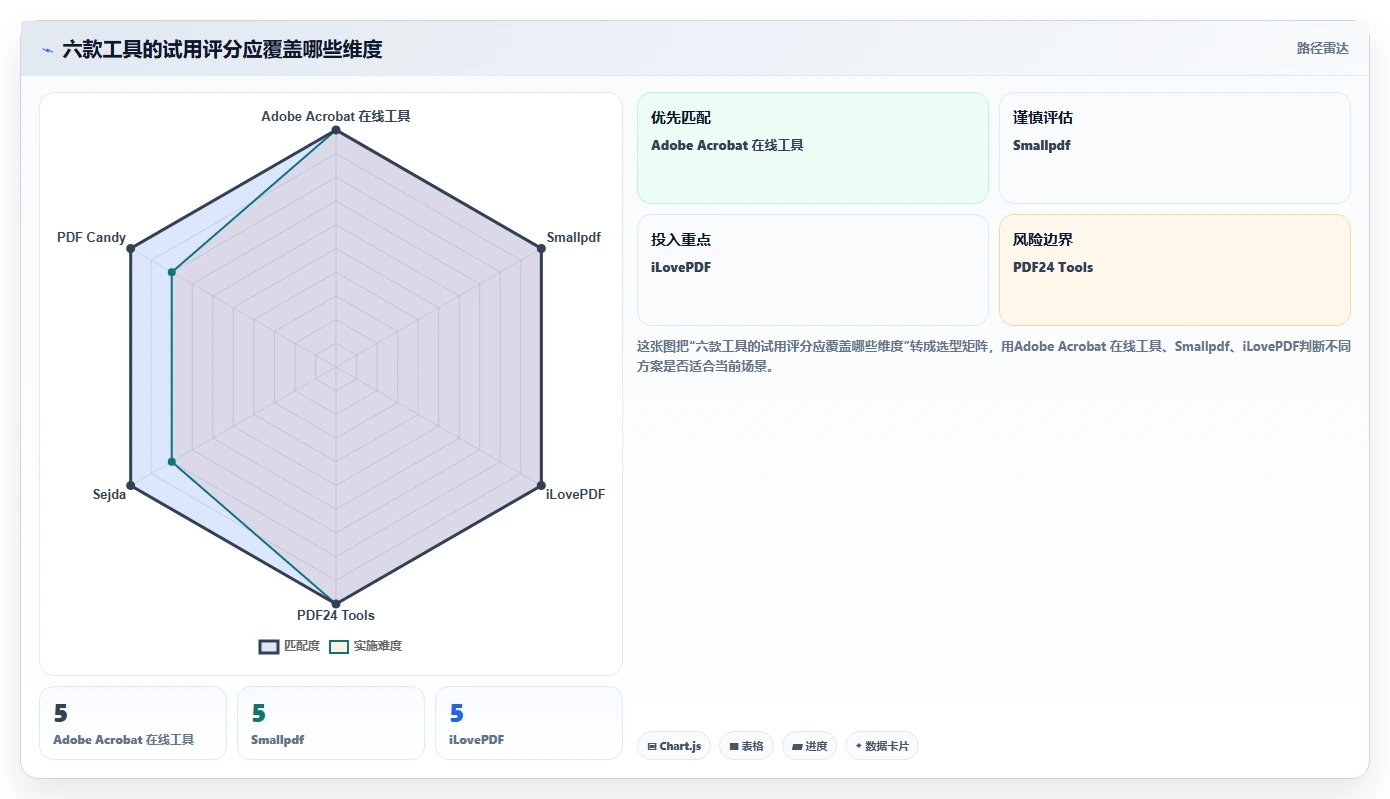The height and width of the screenshot is (799, 1390).
Task: Click PDF24 Tools text in 风险边界 card
Action: click(x=1053, y=267)
